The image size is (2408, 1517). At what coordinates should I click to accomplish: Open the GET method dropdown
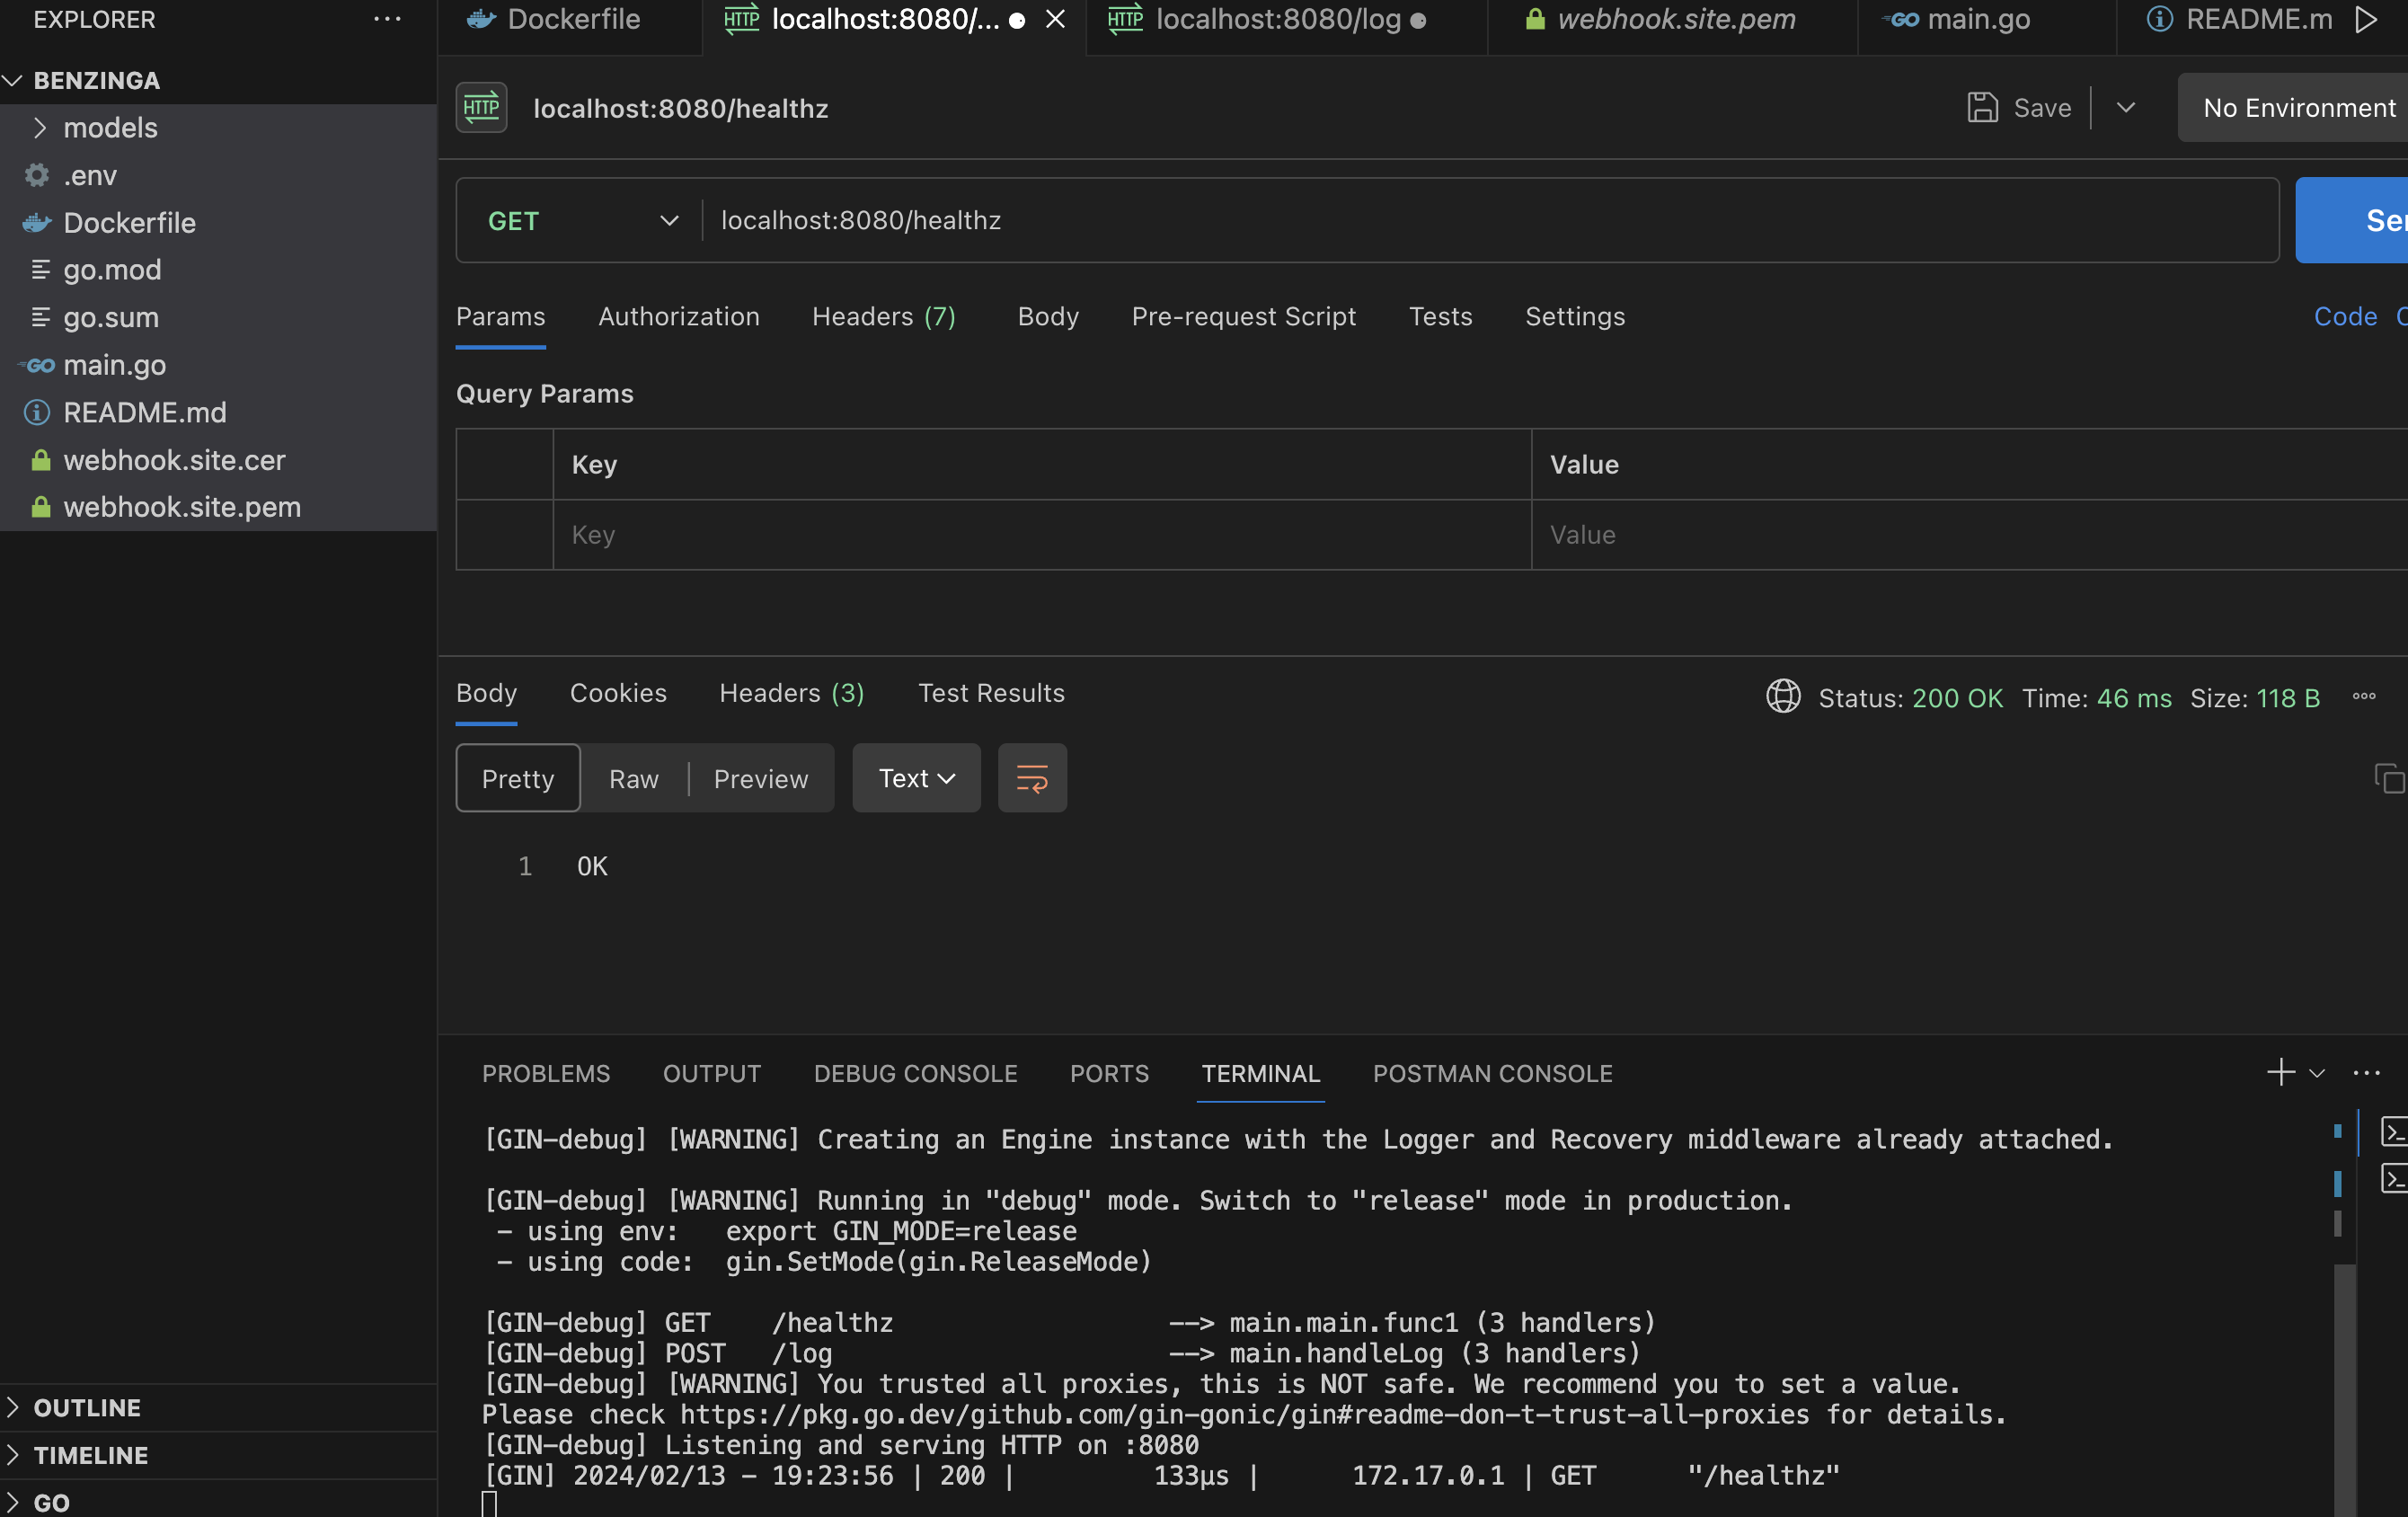click(x=582, y=221)
